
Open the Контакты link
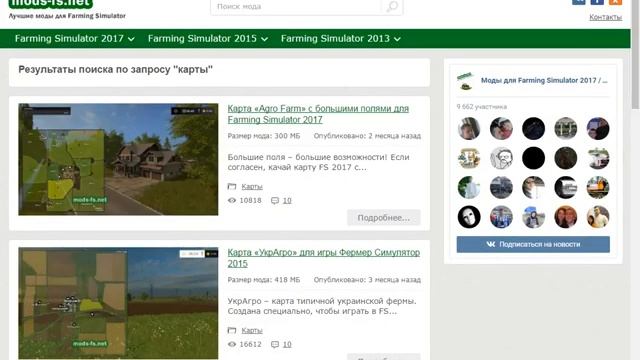pyautogui.click(x=605, y=17)
